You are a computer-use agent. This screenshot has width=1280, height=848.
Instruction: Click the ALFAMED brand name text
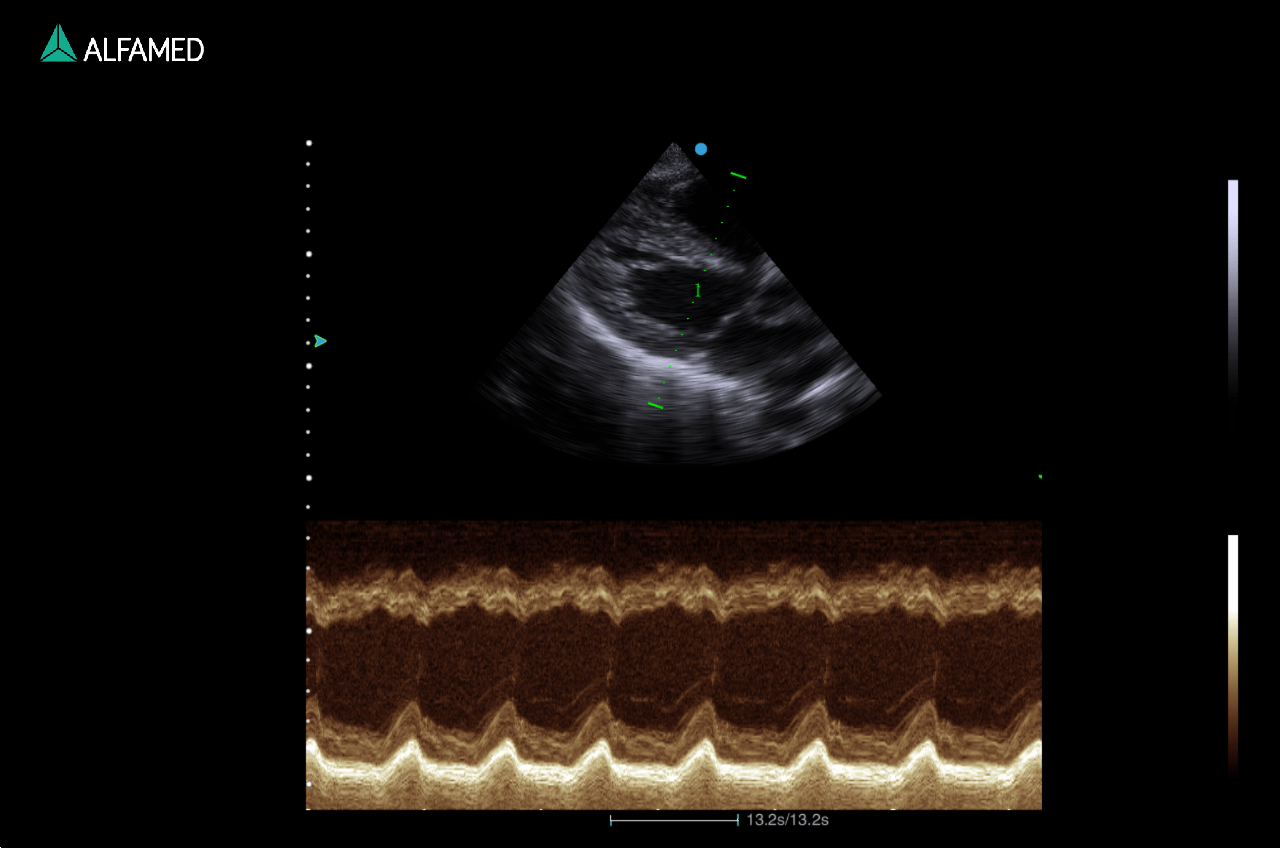(144, 50)
